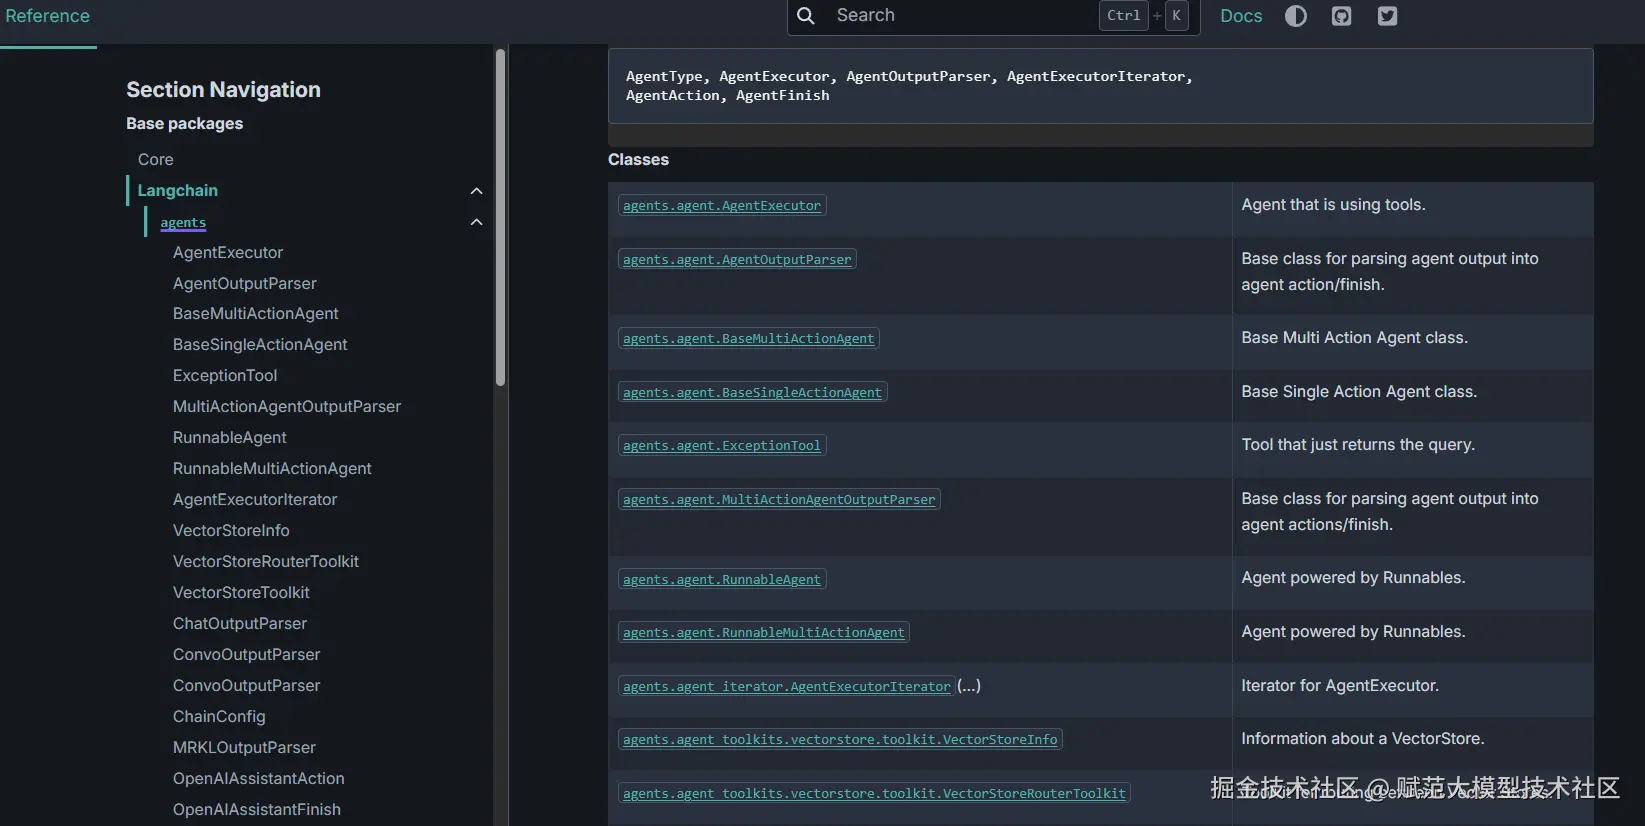Viewport: 1645px width, 826px height.
Task: Open AgentOutputParser in the sidebar
Action: coord(245,283)
